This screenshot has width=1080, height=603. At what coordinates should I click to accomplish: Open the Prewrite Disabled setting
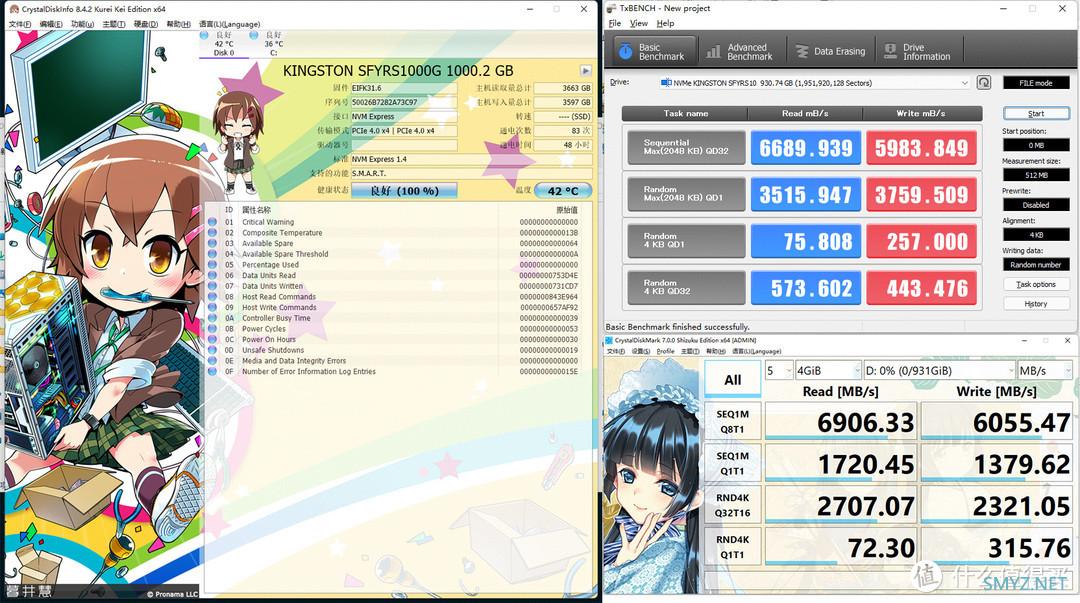(x=1036, y=205)
